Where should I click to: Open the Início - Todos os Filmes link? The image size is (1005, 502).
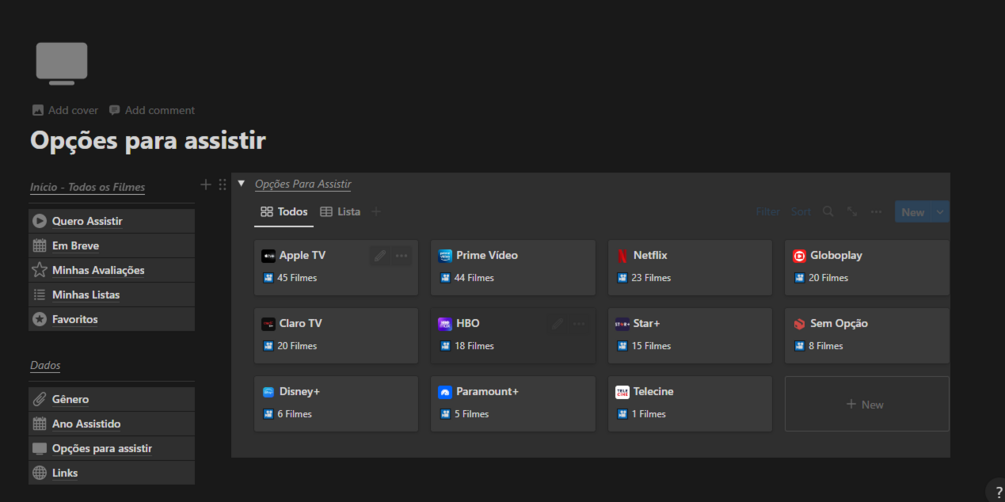[x=87, y=187]
